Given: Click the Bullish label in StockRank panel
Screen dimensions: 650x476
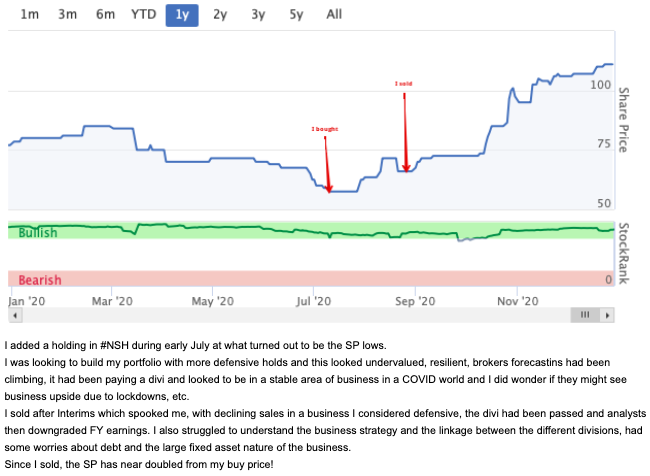Looking at the screenshot, I should click(38, 233).
